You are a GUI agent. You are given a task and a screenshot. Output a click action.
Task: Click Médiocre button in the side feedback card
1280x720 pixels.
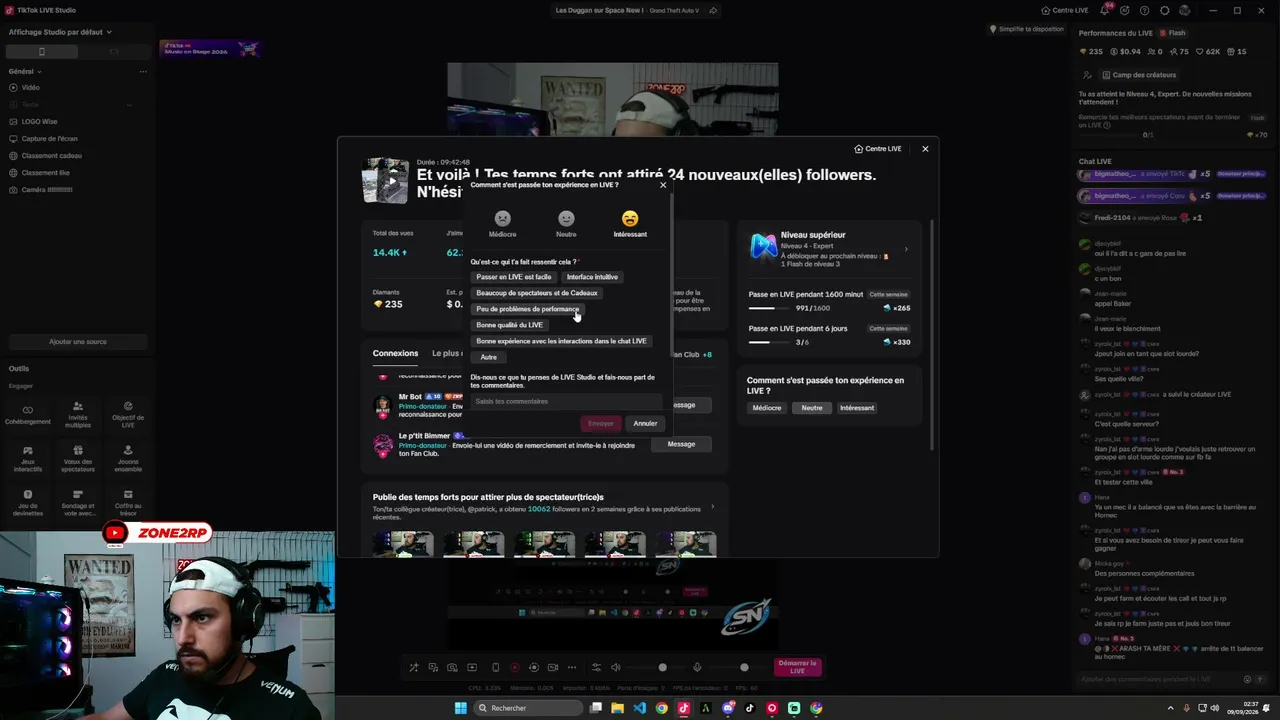tap(767, 408)
